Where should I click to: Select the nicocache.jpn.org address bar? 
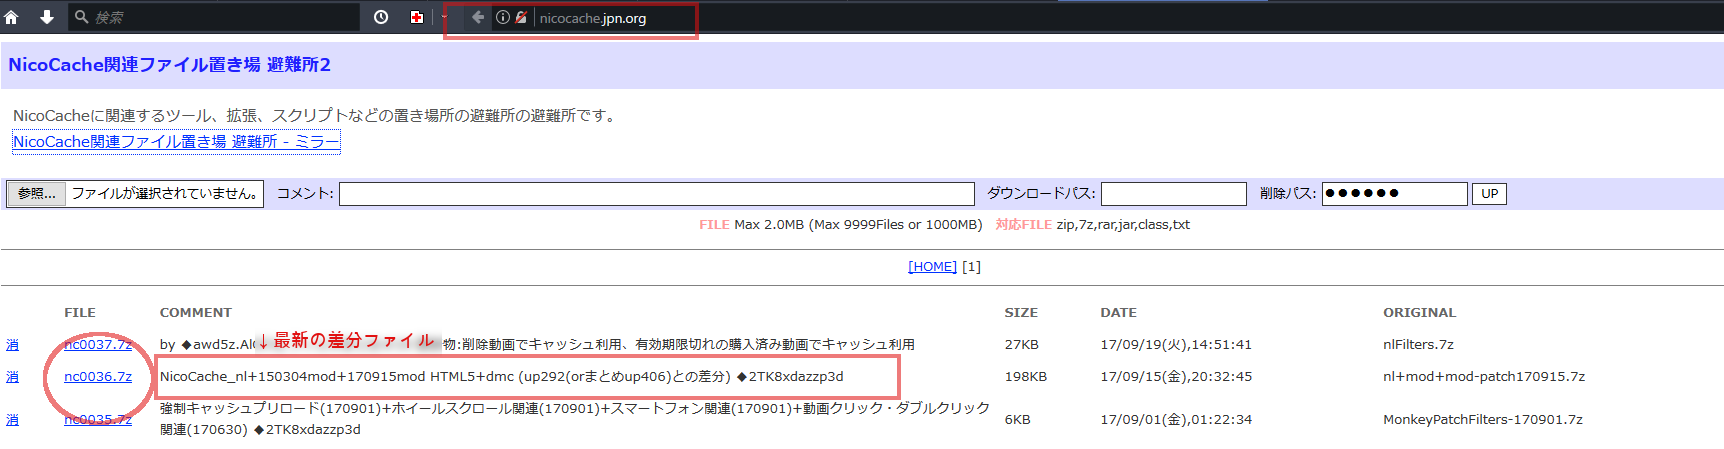click(593, 18)
